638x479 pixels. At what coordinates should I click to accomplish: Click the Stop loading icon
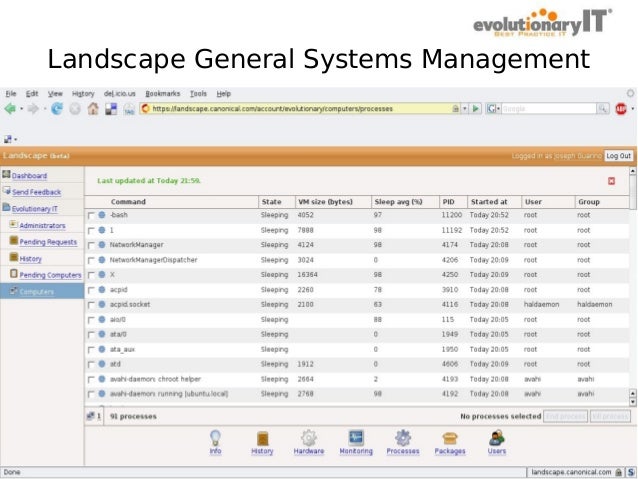click(x=75, y=109)
